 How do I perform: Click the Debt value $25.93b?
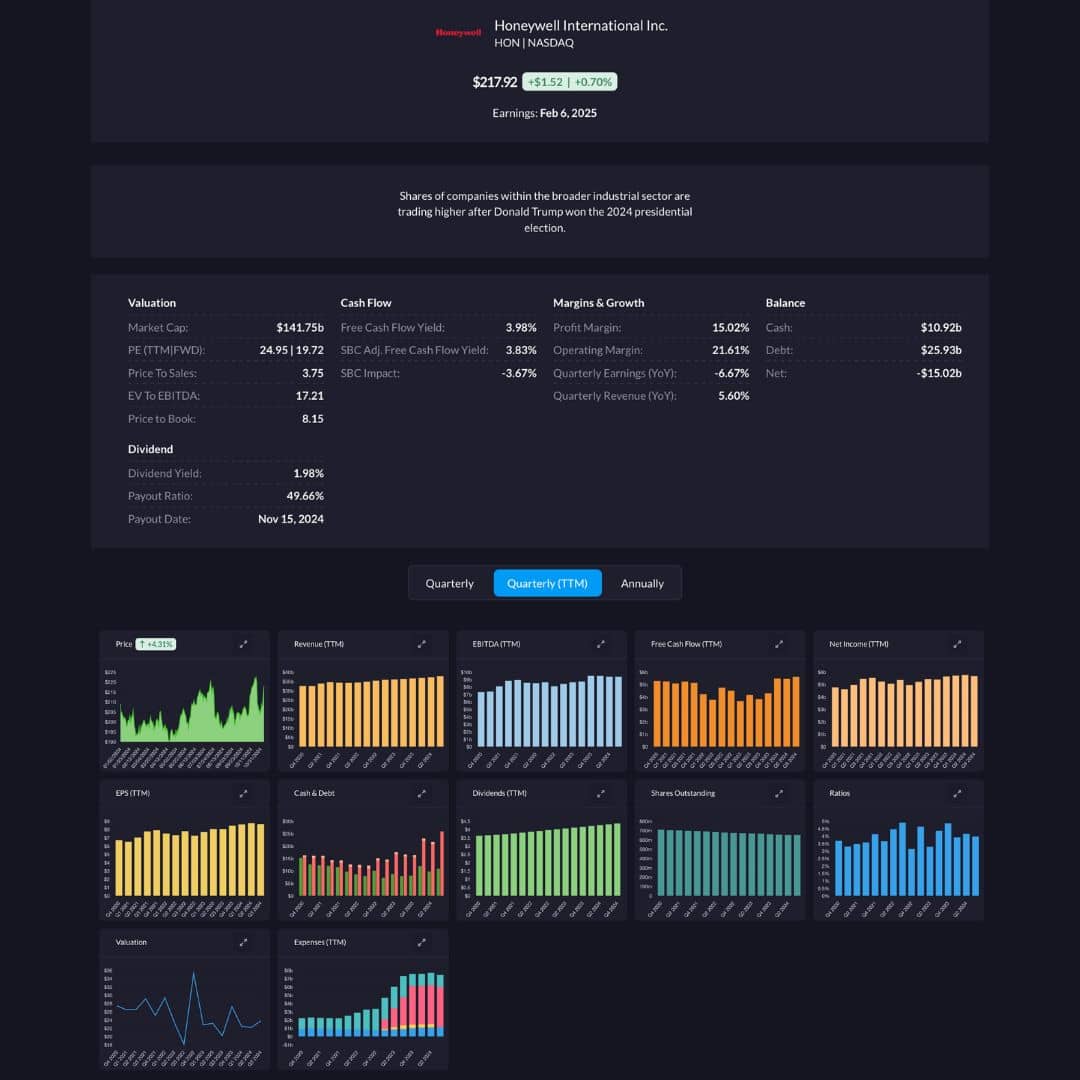pyautogui.click(x=941, y=350)
